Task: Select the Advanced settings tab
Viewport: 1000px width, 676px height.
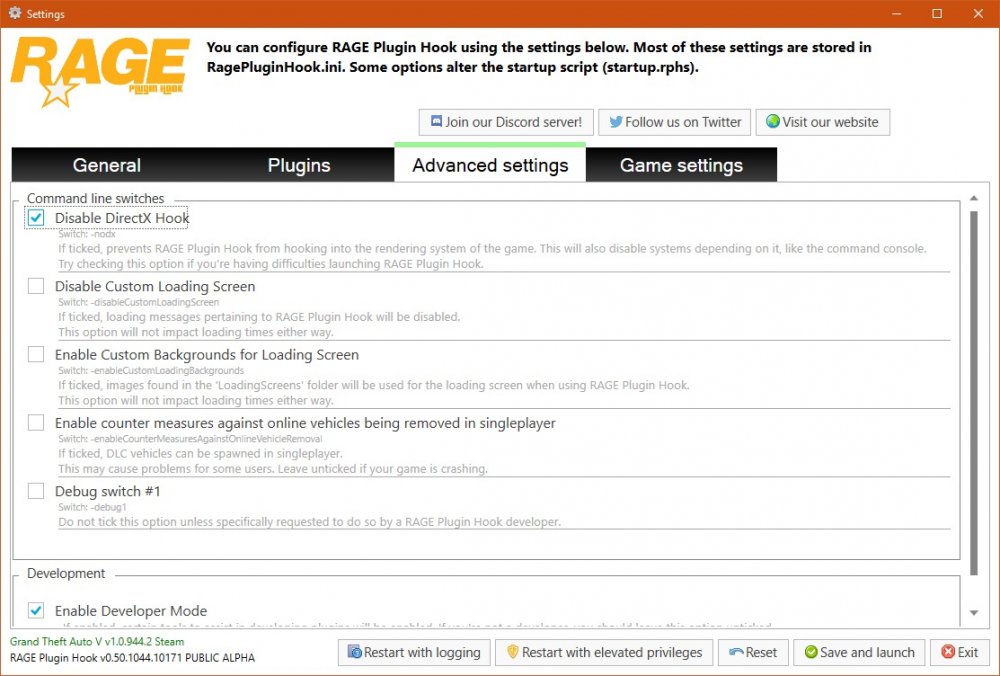Action: pyautogui.click(x=490, y=164)
